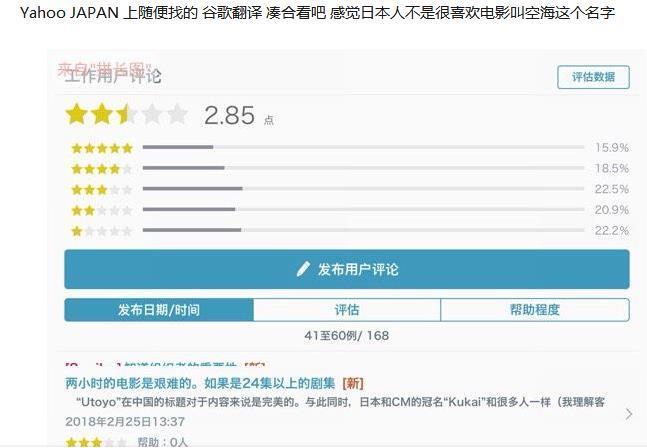Viewport: 647px width, 448px height.
Task: Expand the review using the right chevron arrow
Action: click(x=628, y=414)
